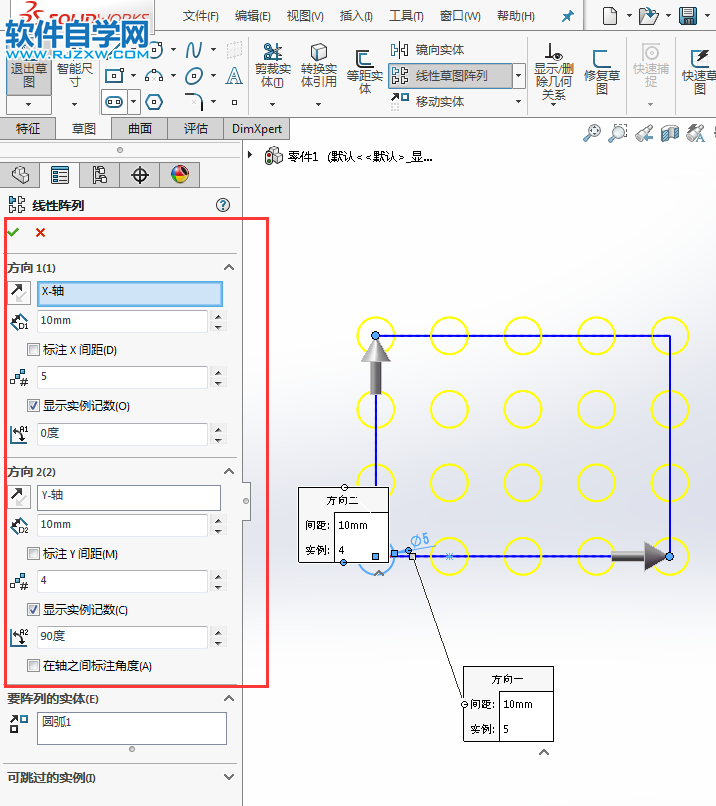Click the Zoom to Area icon
The image size is (716, 806).
pyautogui.click(x=618, y=133)
